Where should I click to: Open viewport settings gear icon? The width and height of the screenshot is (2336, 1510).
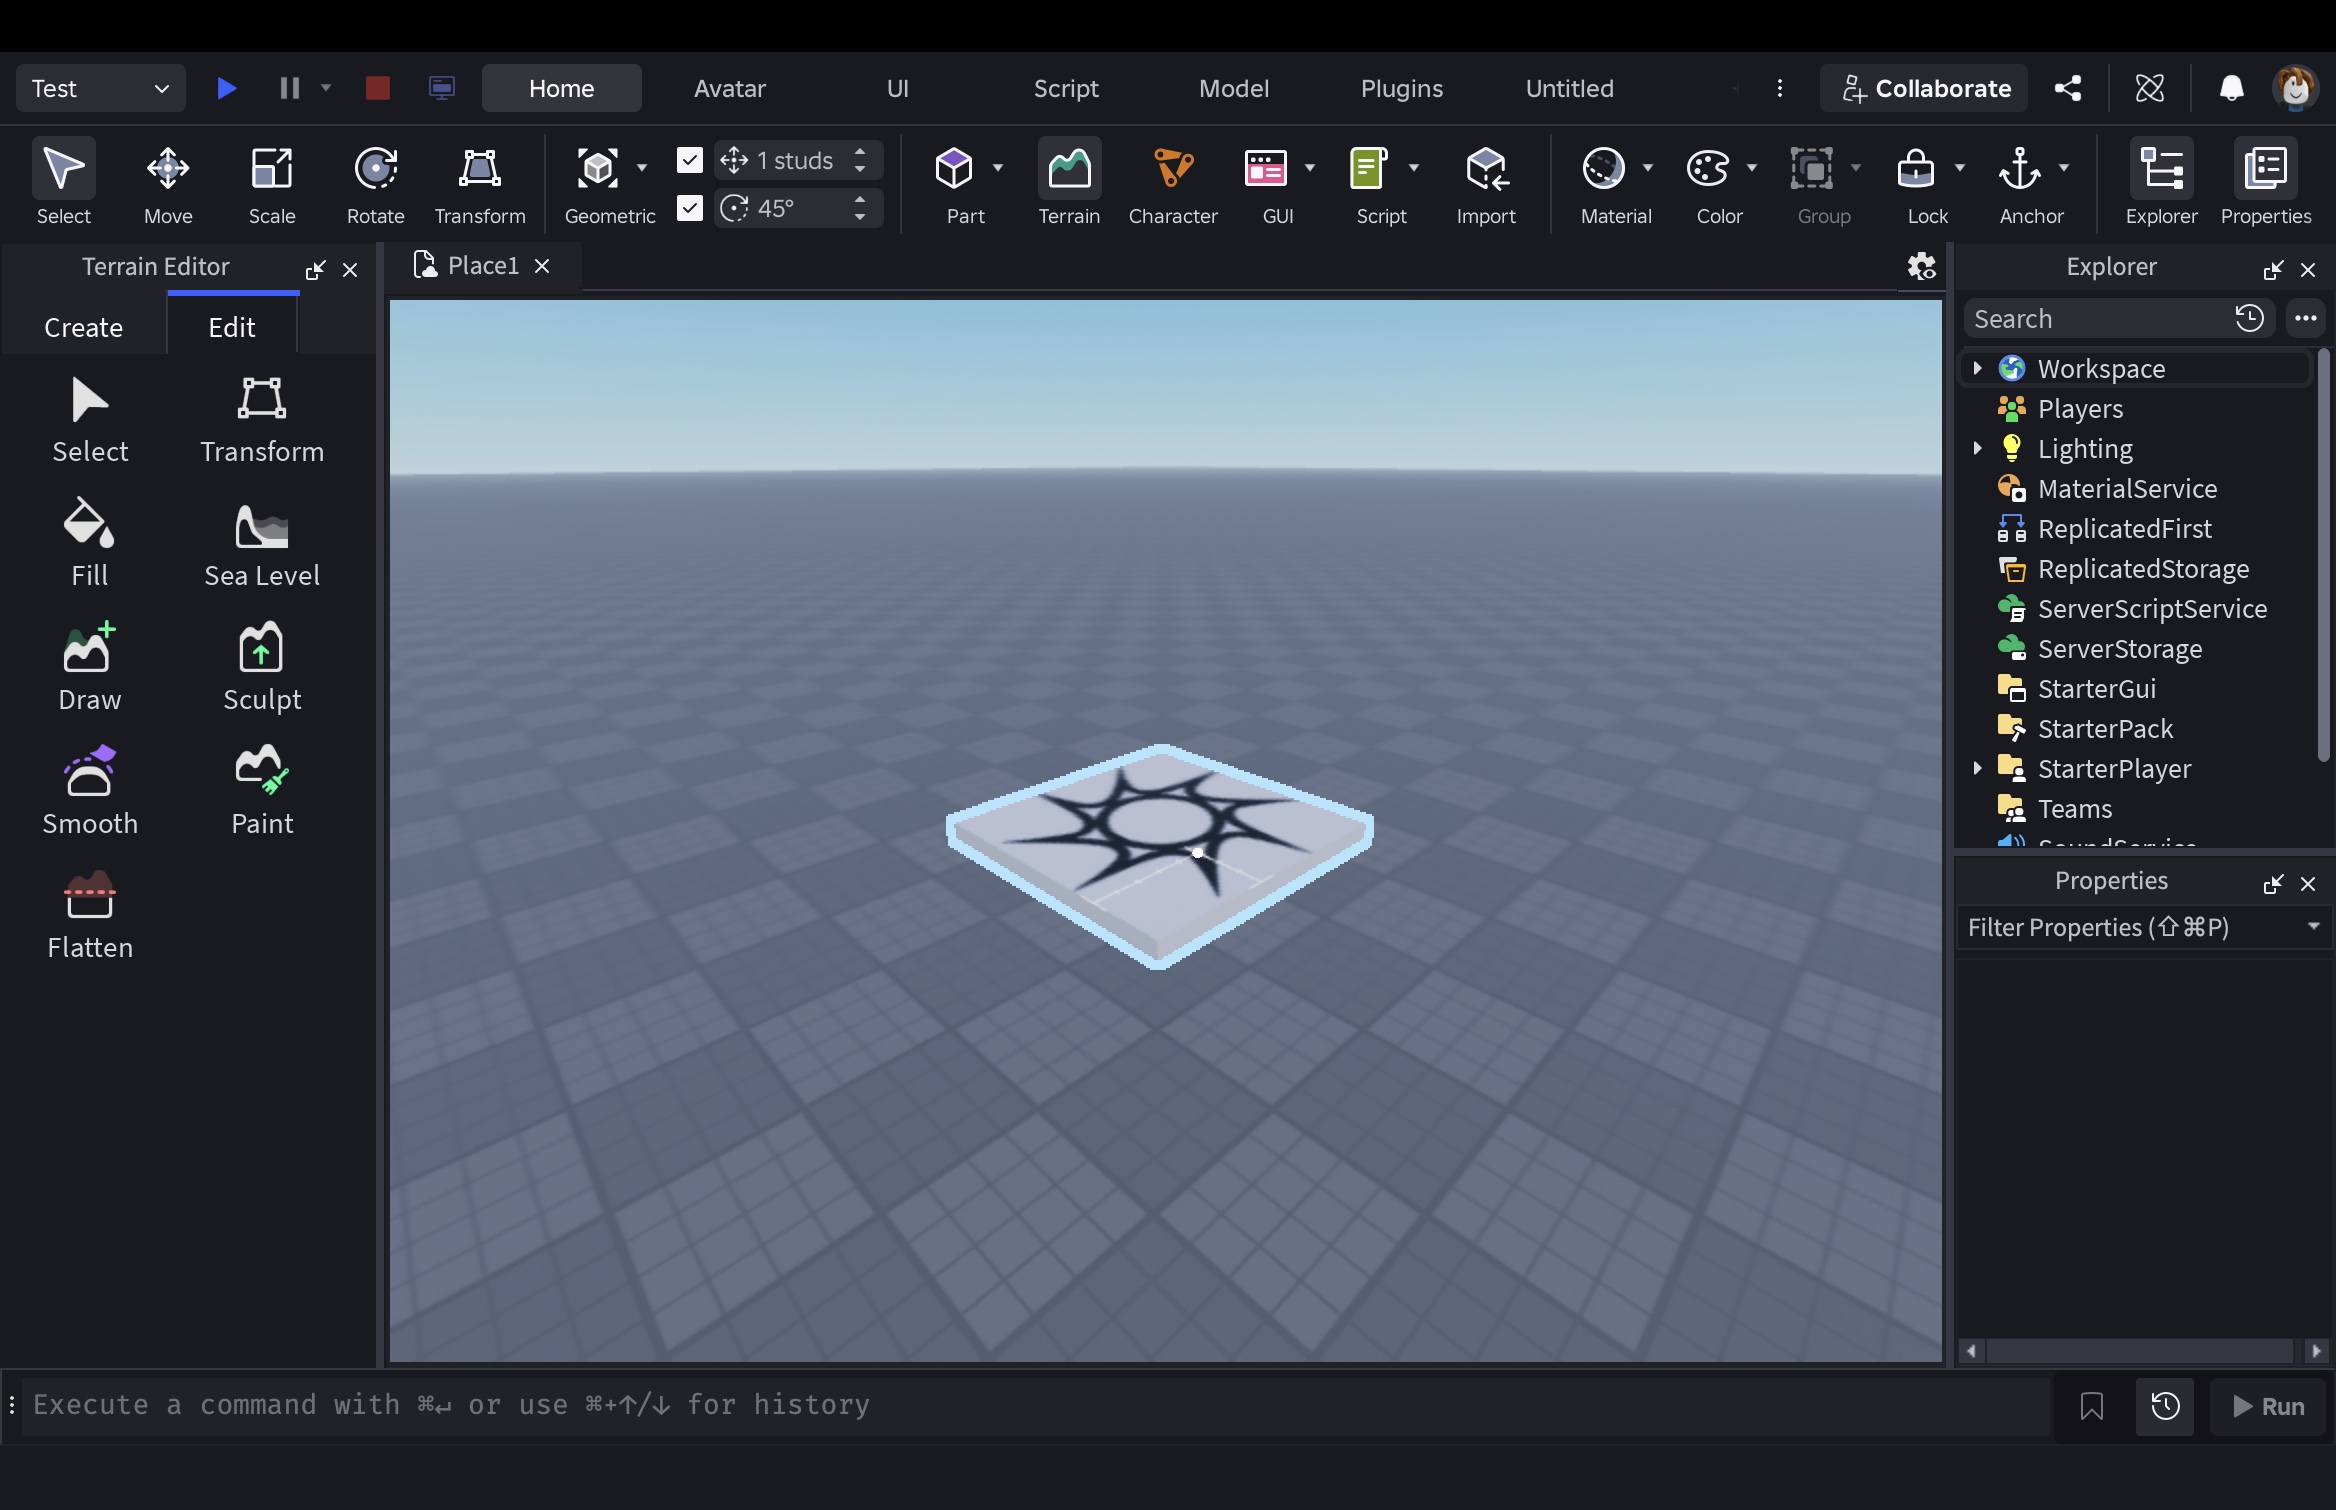point(1922,266)
